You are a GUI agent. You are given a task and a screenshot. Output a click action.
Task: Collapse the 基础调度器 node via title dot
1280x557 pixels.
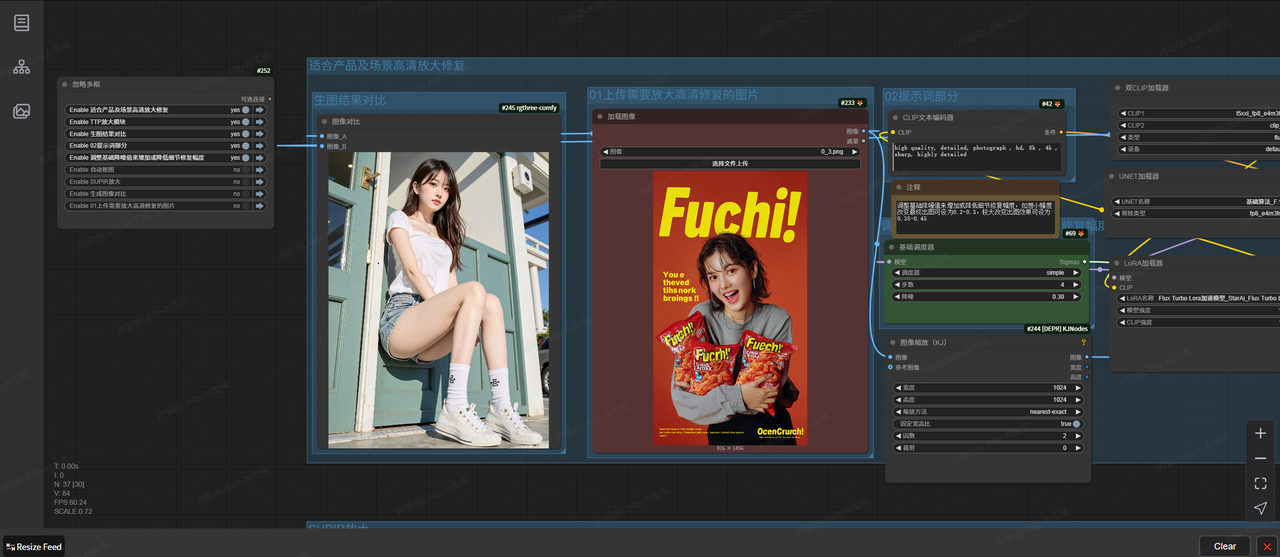tap(891, 247)
